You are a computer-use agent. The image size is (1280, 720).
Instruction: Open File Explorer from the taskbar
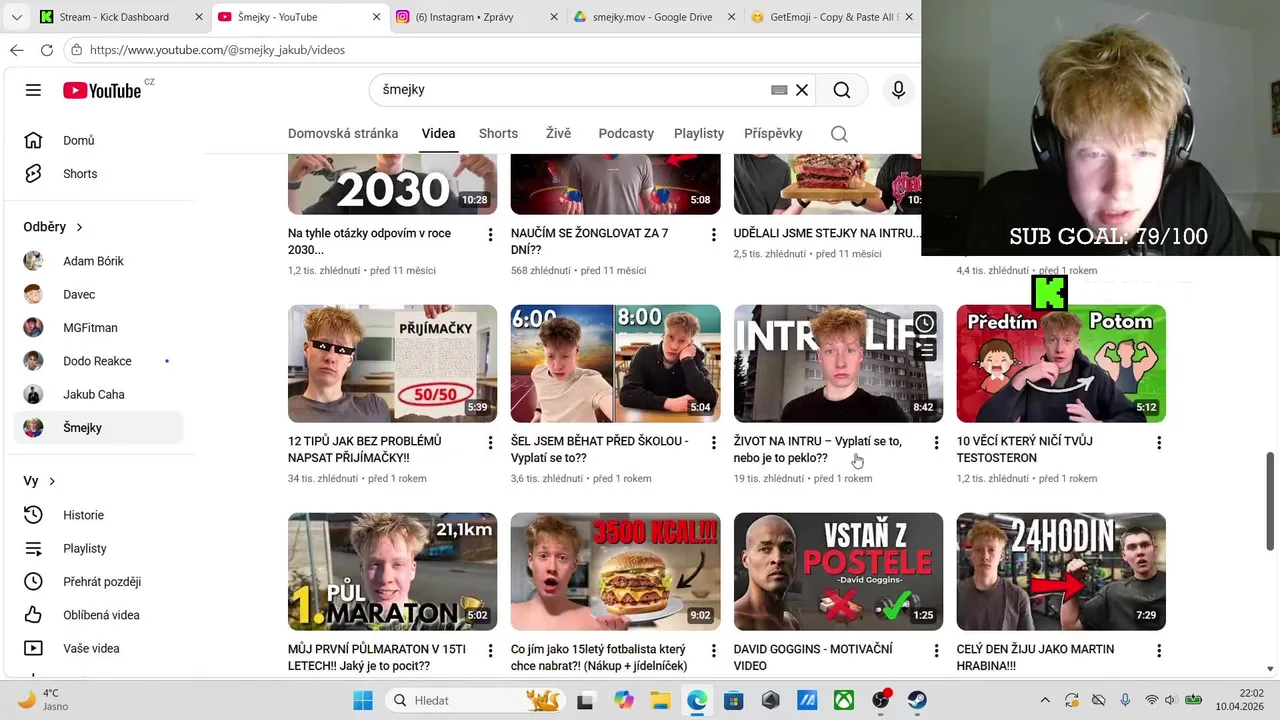click(660, 700)
